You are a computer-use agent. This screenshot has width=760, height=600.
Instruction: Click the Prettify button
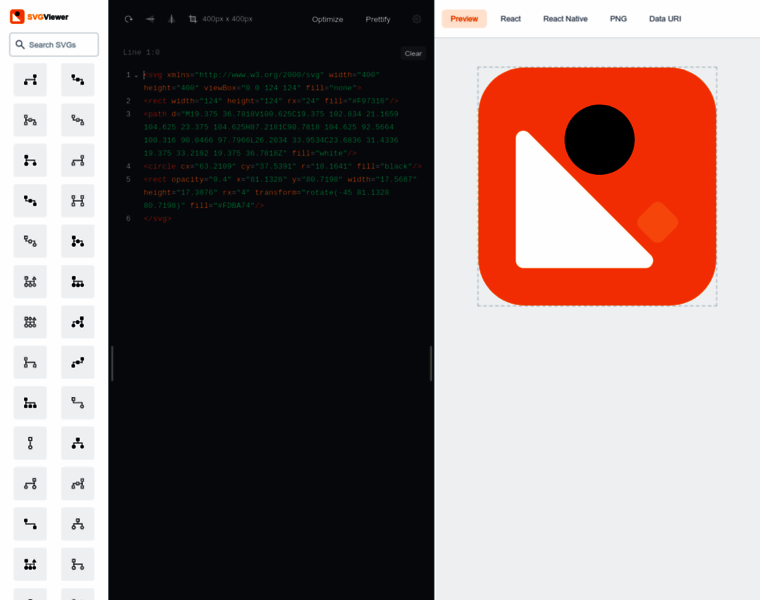click(378, 19)
